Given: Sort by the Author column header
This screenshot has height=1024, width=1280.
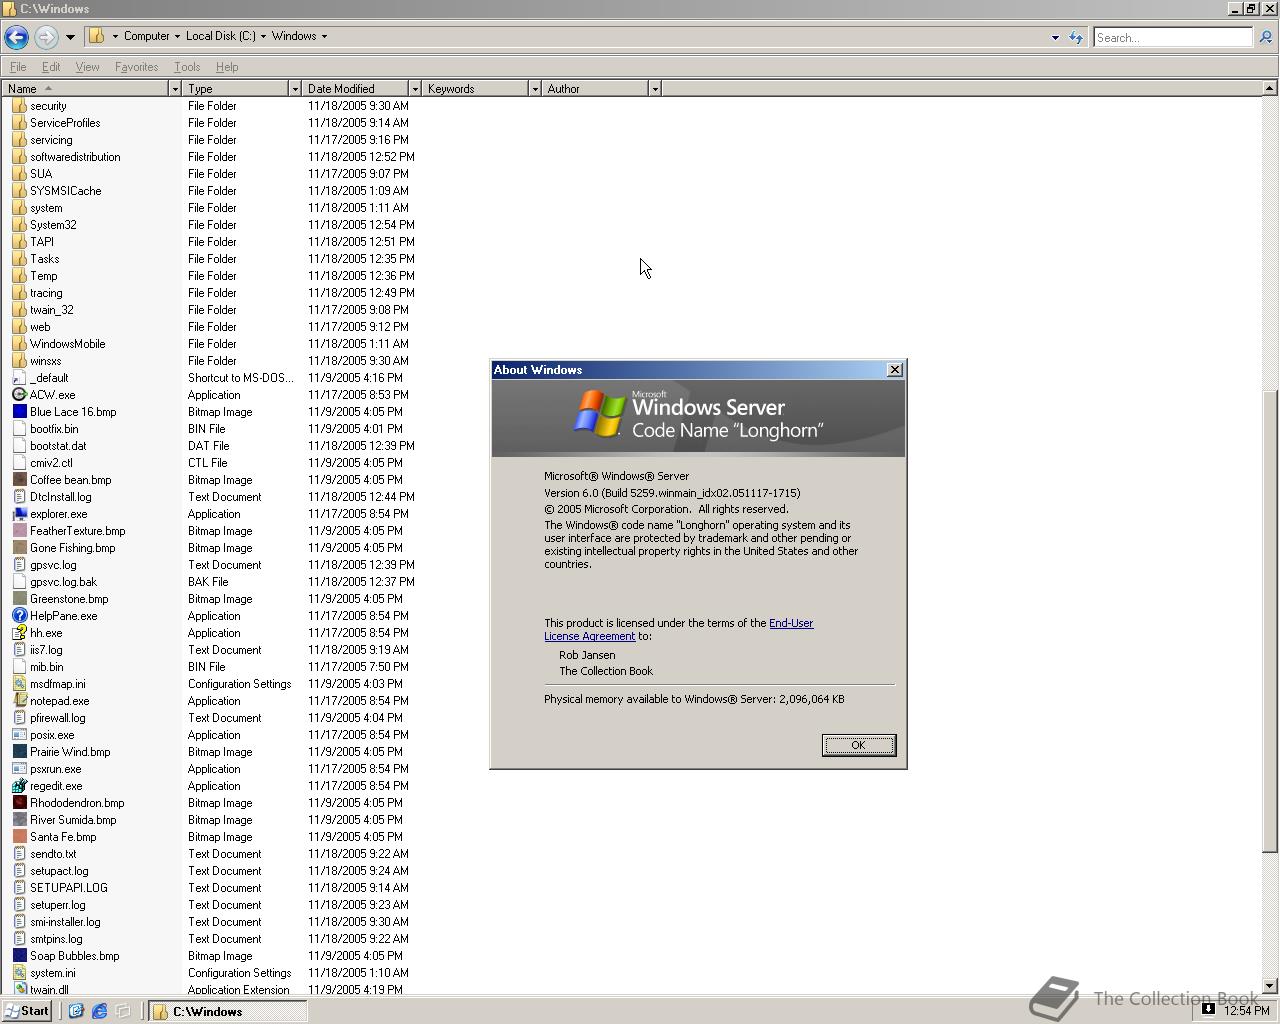Looking at the screenshot, I should point(595,89).
